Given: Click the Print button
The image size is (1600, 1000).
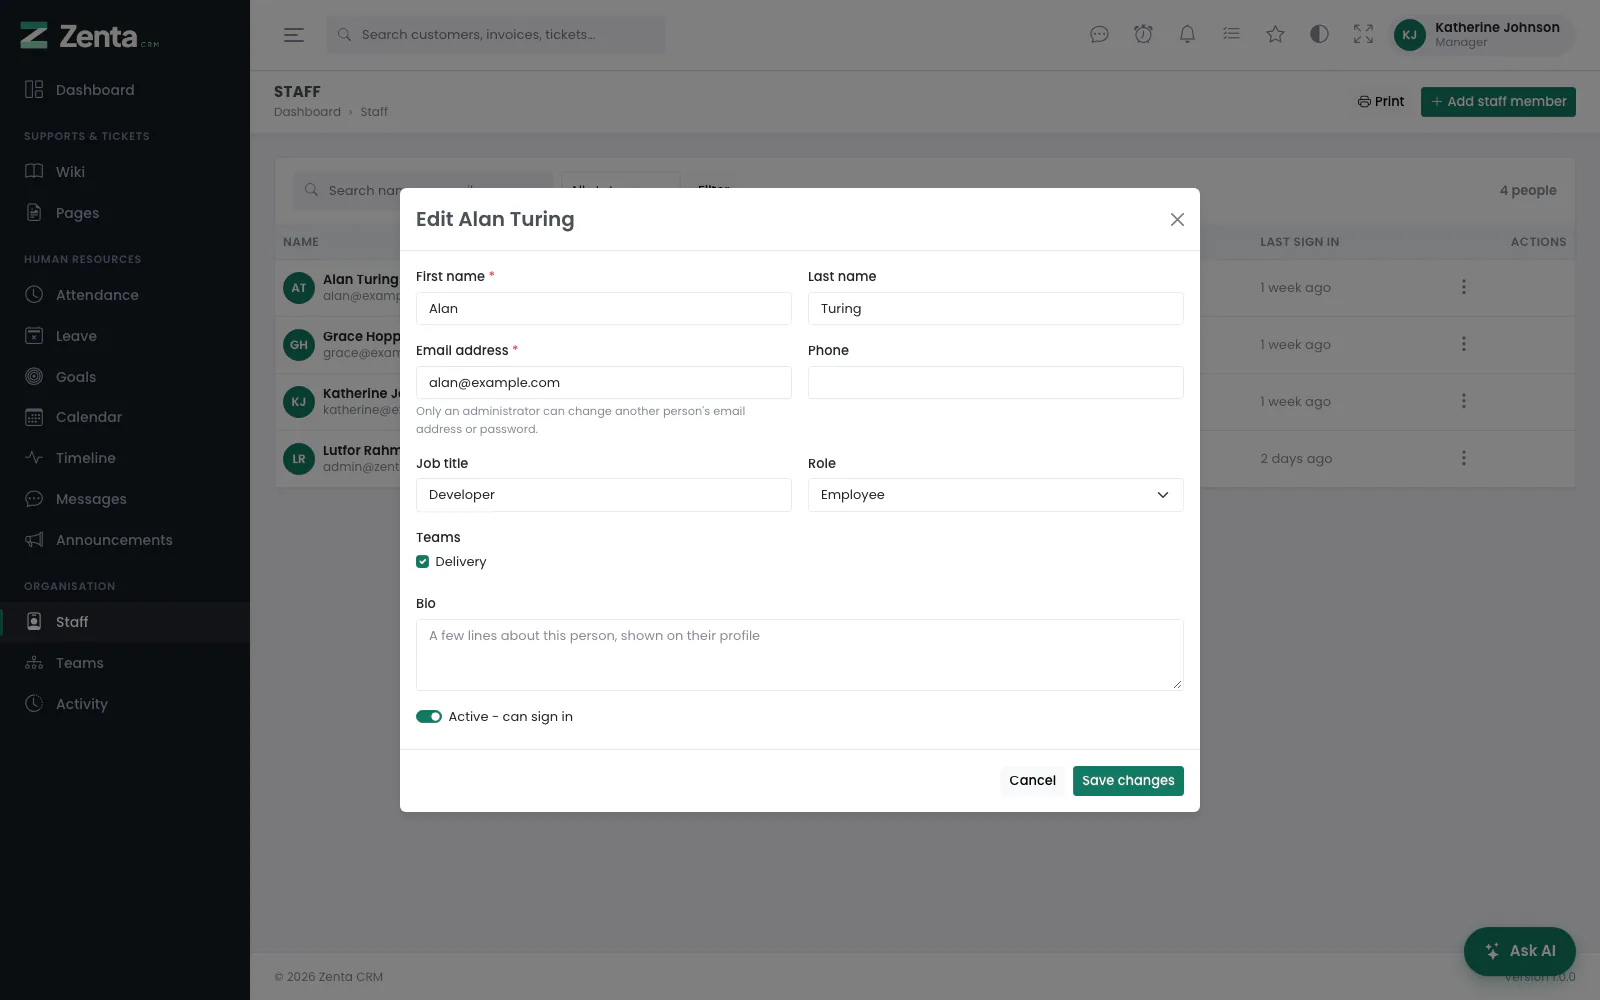Looking at the screenshot, I should 1381,102.
